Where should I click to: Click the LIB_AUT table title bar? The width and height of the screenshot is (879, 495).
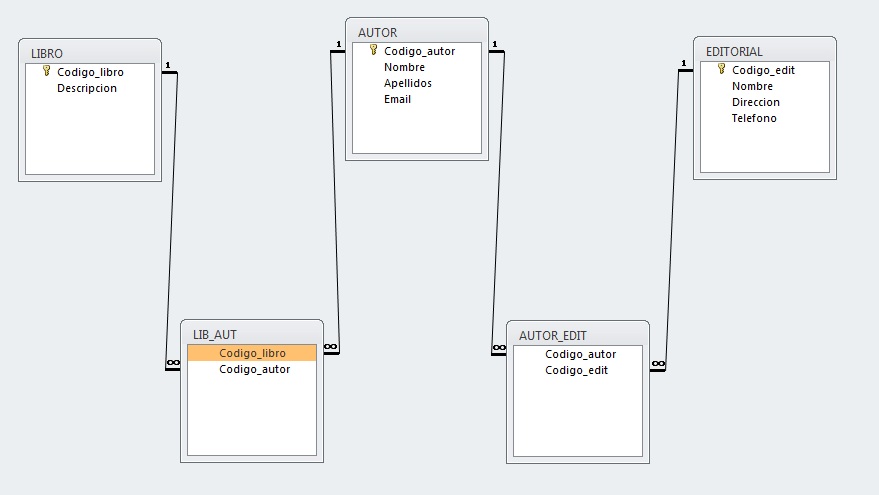click(252, 334)
